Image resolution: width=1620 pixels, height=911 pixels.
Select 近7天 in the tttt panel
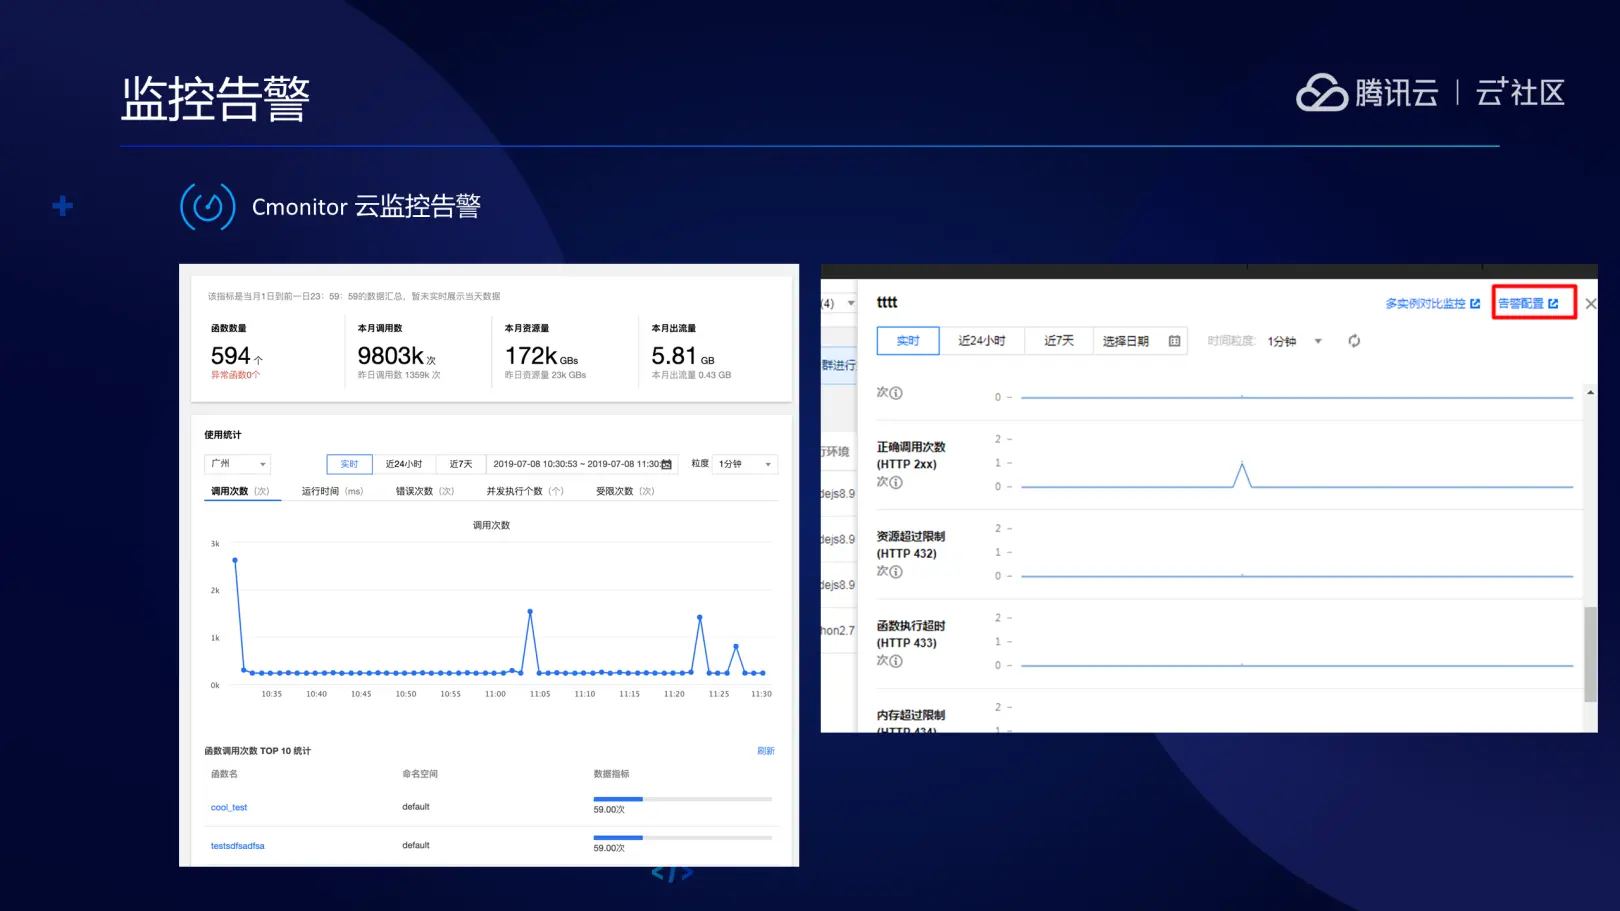click(x=1059, y=341)
